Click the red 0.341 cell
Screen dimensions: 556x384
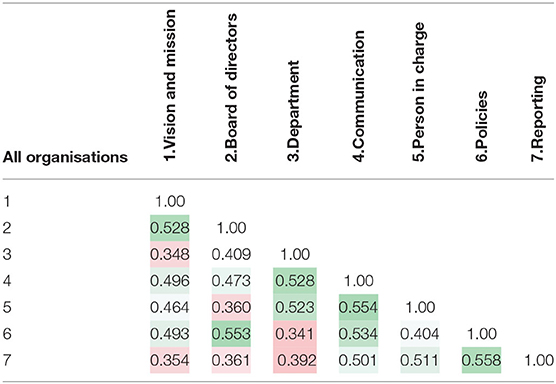(295, 334)
